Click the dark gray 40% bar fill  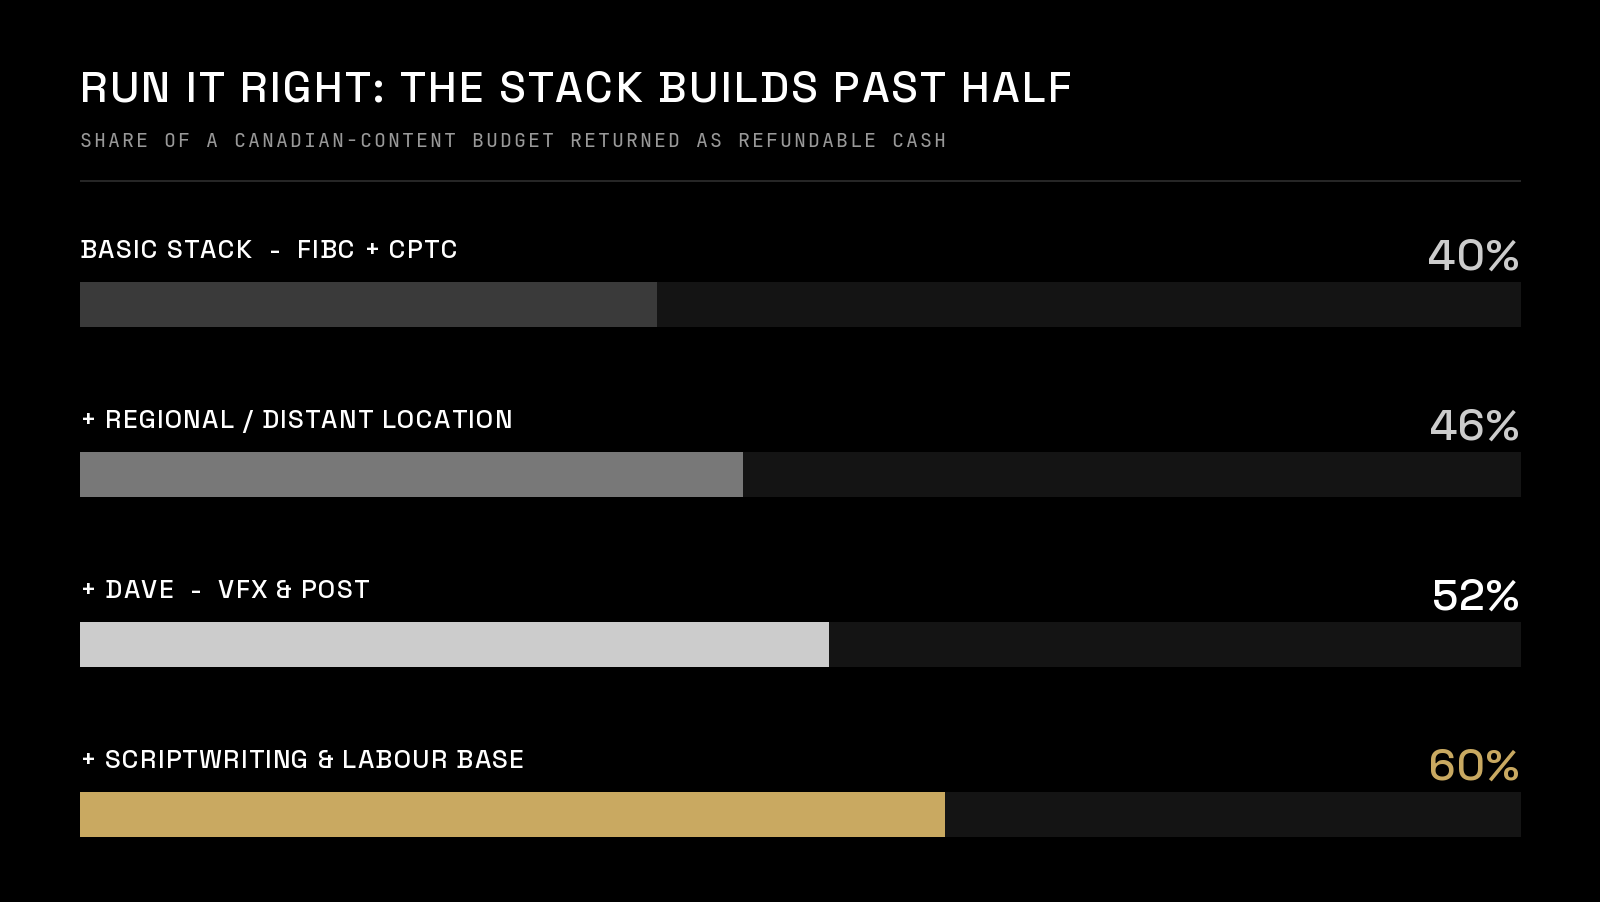(368, 304)
